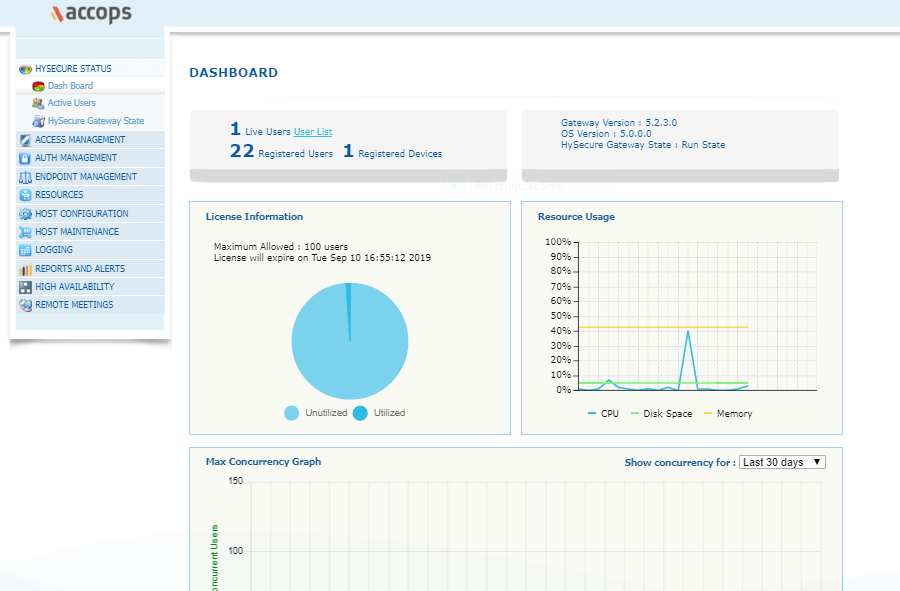Click the Reports and Alerts chart icon
900x591 pixels.
coord(25,269)
